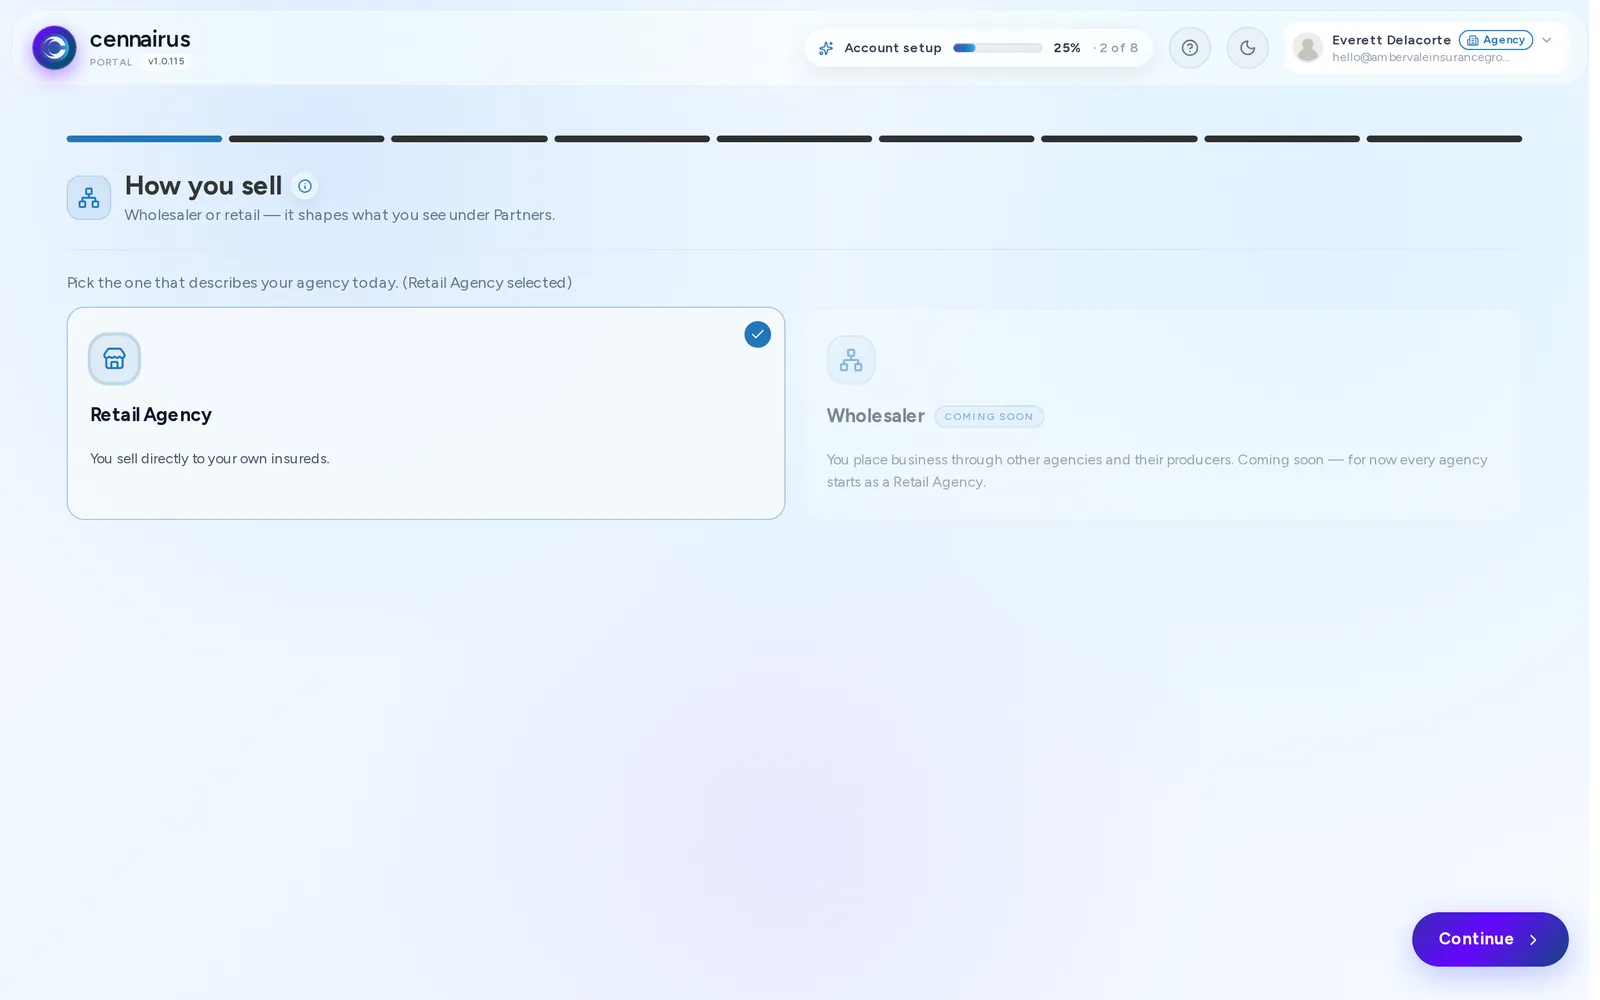Viewport: 1600px width, 1000px height.
Task: Expand the Account setup progress pill
Action: (x=978, y=48)
